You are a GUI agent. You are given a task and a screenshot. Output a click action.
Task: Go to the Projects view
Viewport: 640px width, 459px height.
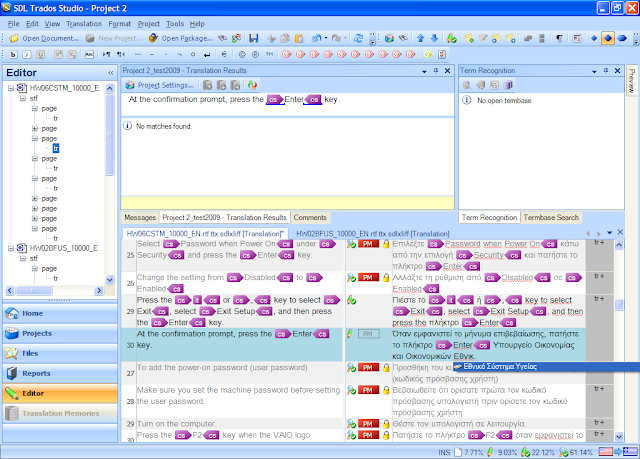(x=60, y=333)
